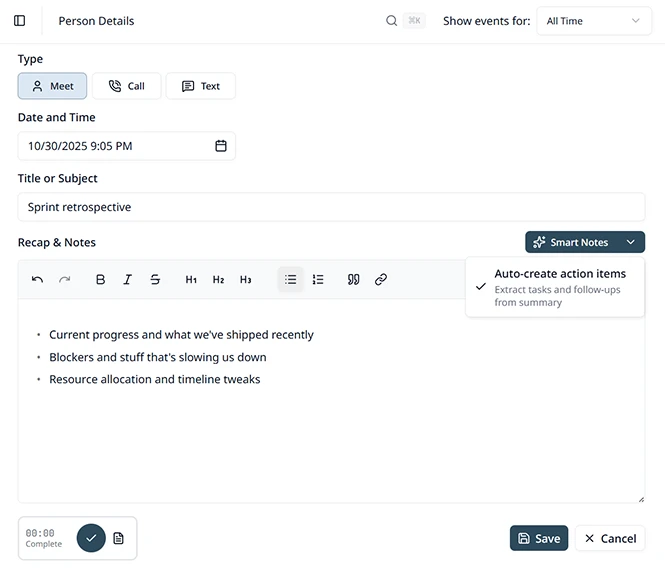Toggle the bulleted list

tap(291, 279)
